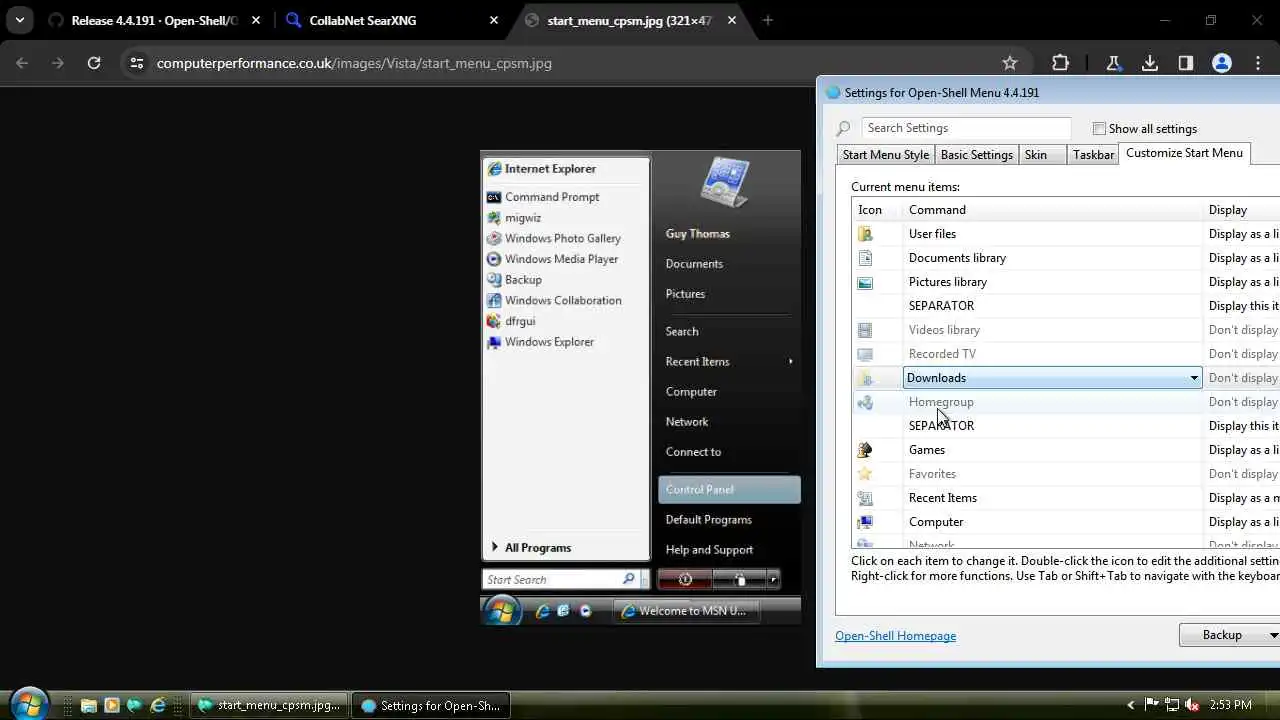The image size is (1280, 720).
Task: Click the Vista start menu image
Action: click(640, 387)
